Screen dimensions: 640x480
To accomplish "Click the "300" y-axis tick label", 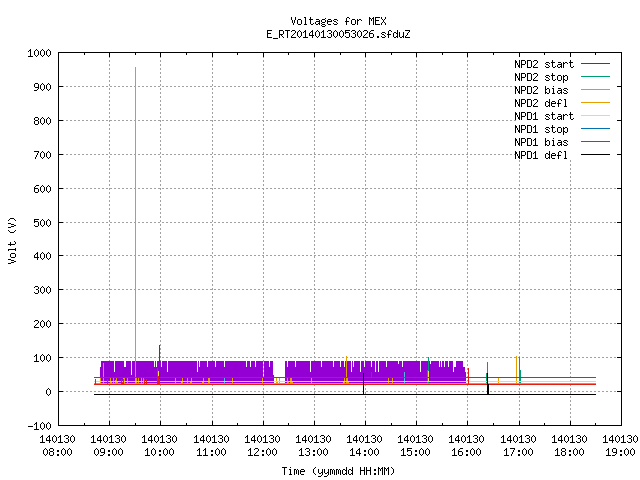I will pos(42,290).
